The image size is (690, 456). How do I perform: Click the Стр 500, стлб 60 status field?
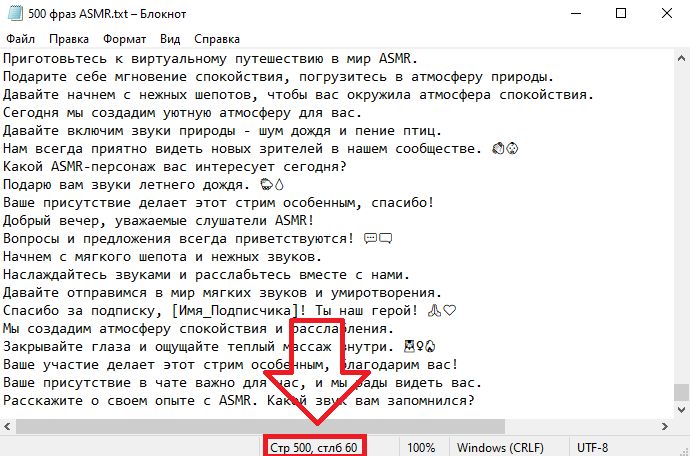[314, 448]
